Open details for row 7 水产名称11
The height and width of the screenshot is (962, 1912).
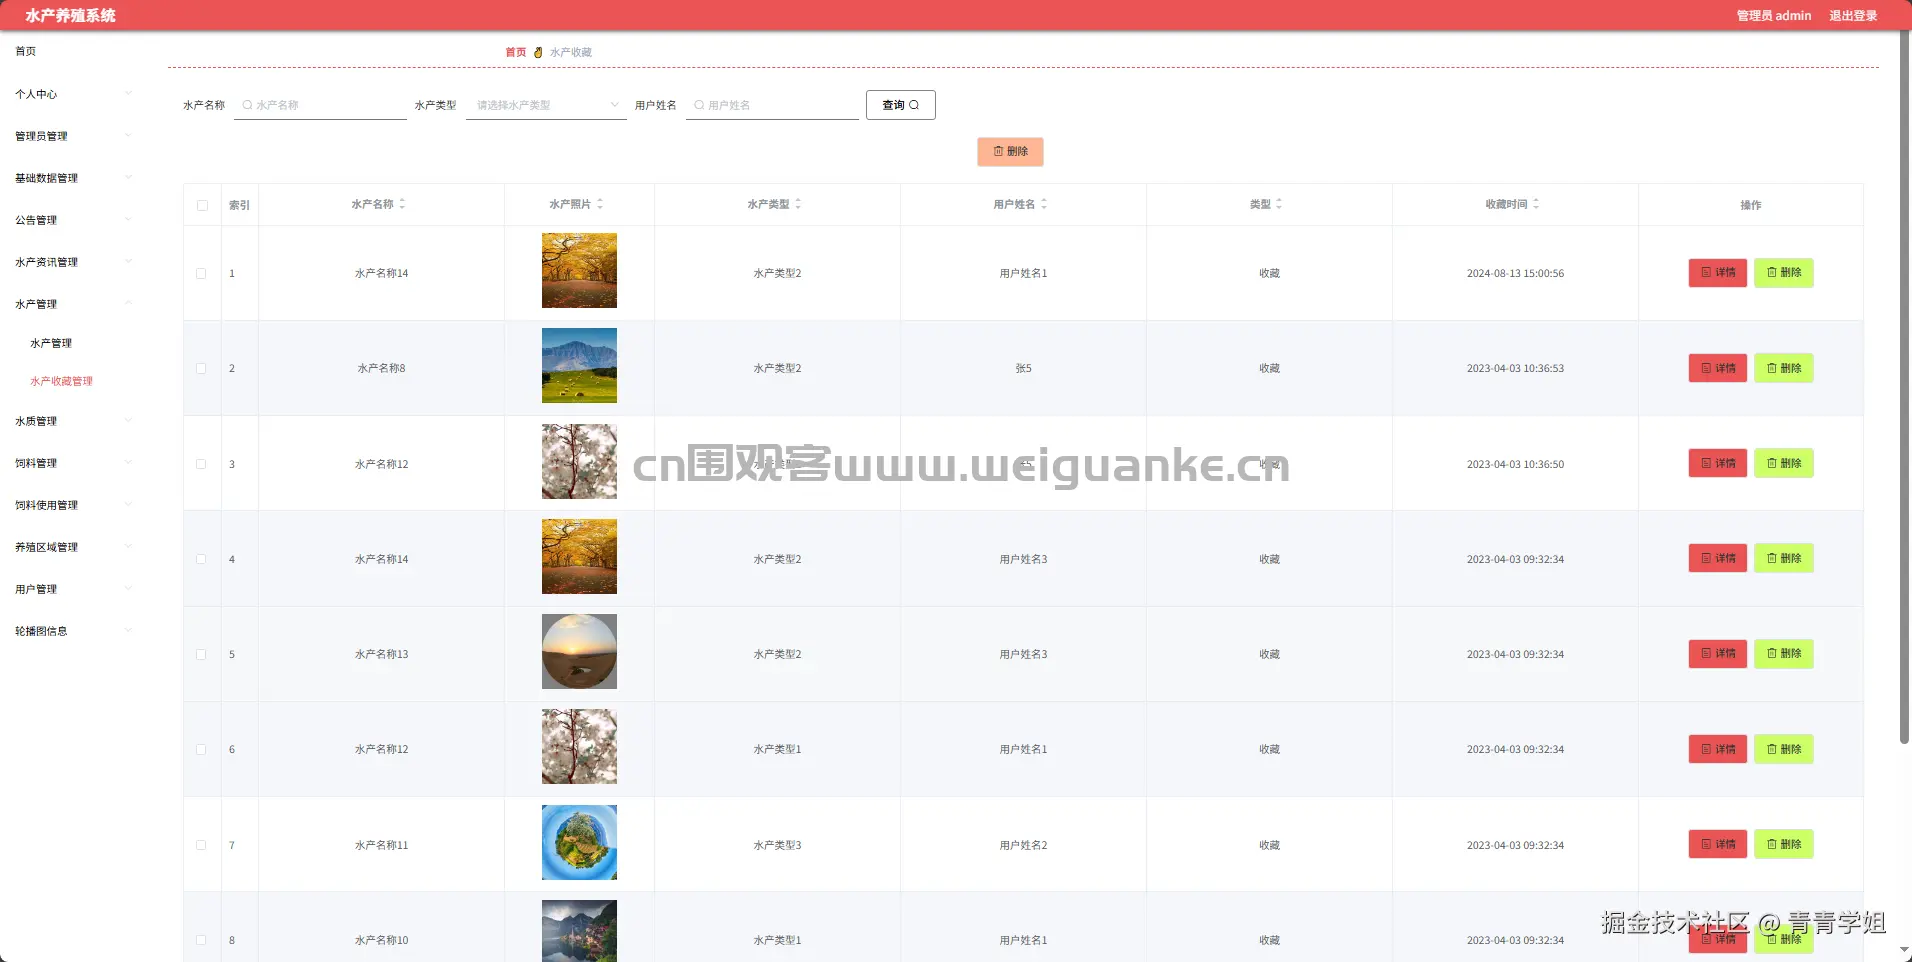pyautogui.click(x=1717, y=844)
